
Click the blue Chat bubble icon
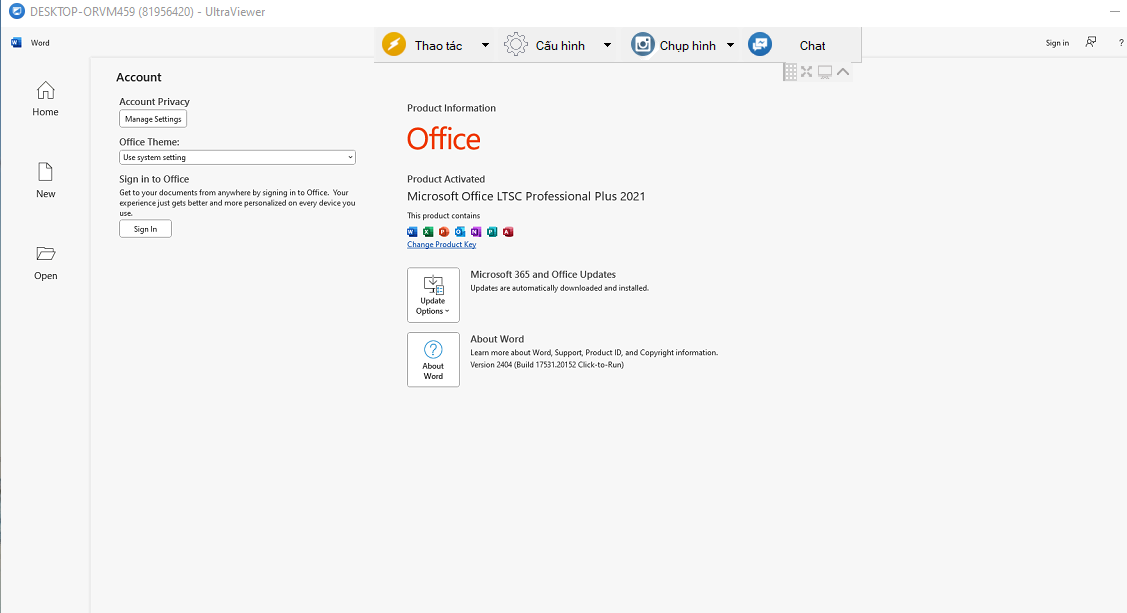coord(760,45)
